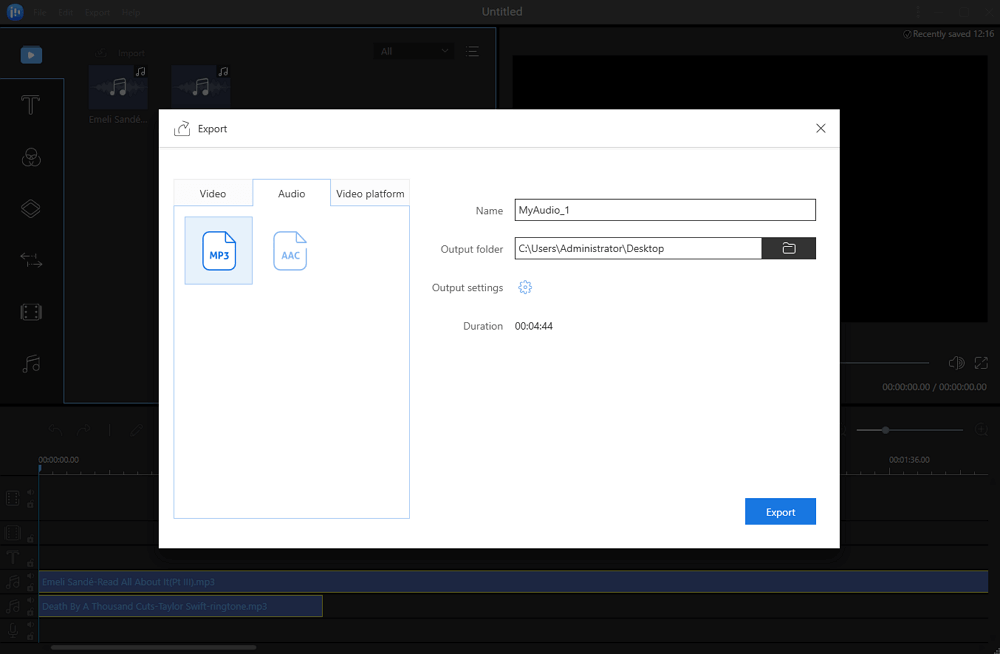Browse output folder with folder icon

788,248
